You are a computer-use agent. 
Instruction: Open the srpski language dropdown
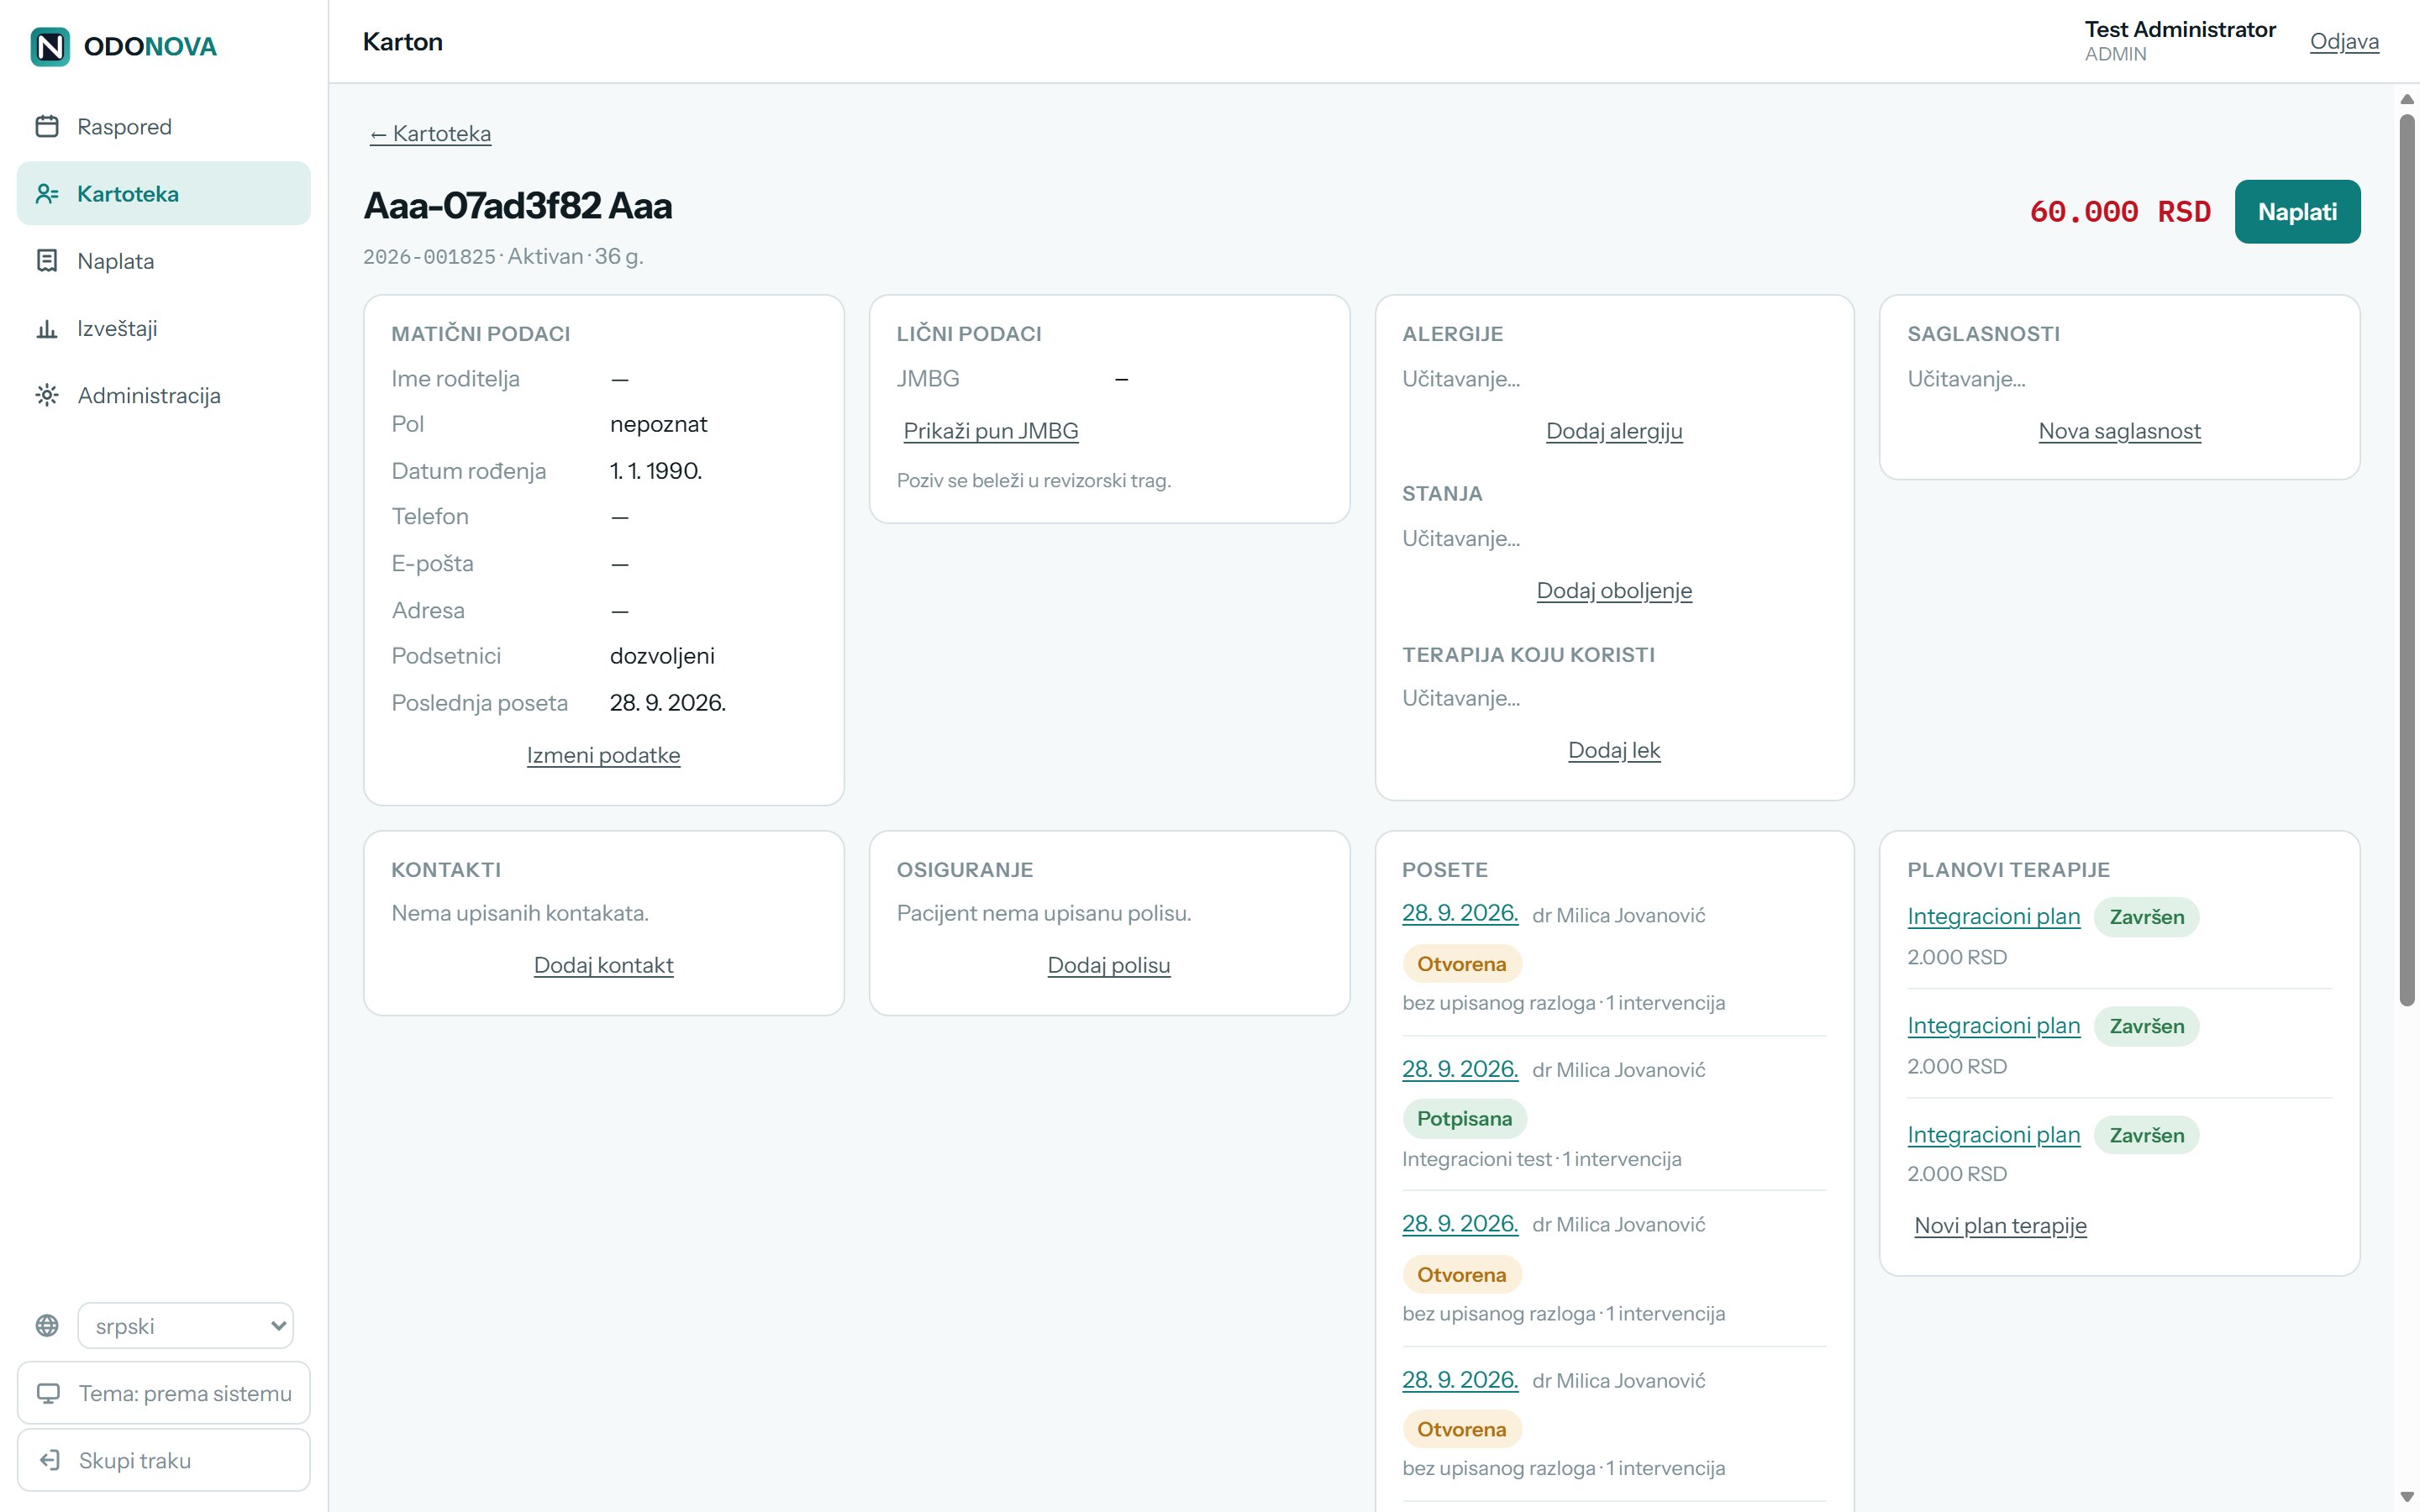tap(185, 1326)
